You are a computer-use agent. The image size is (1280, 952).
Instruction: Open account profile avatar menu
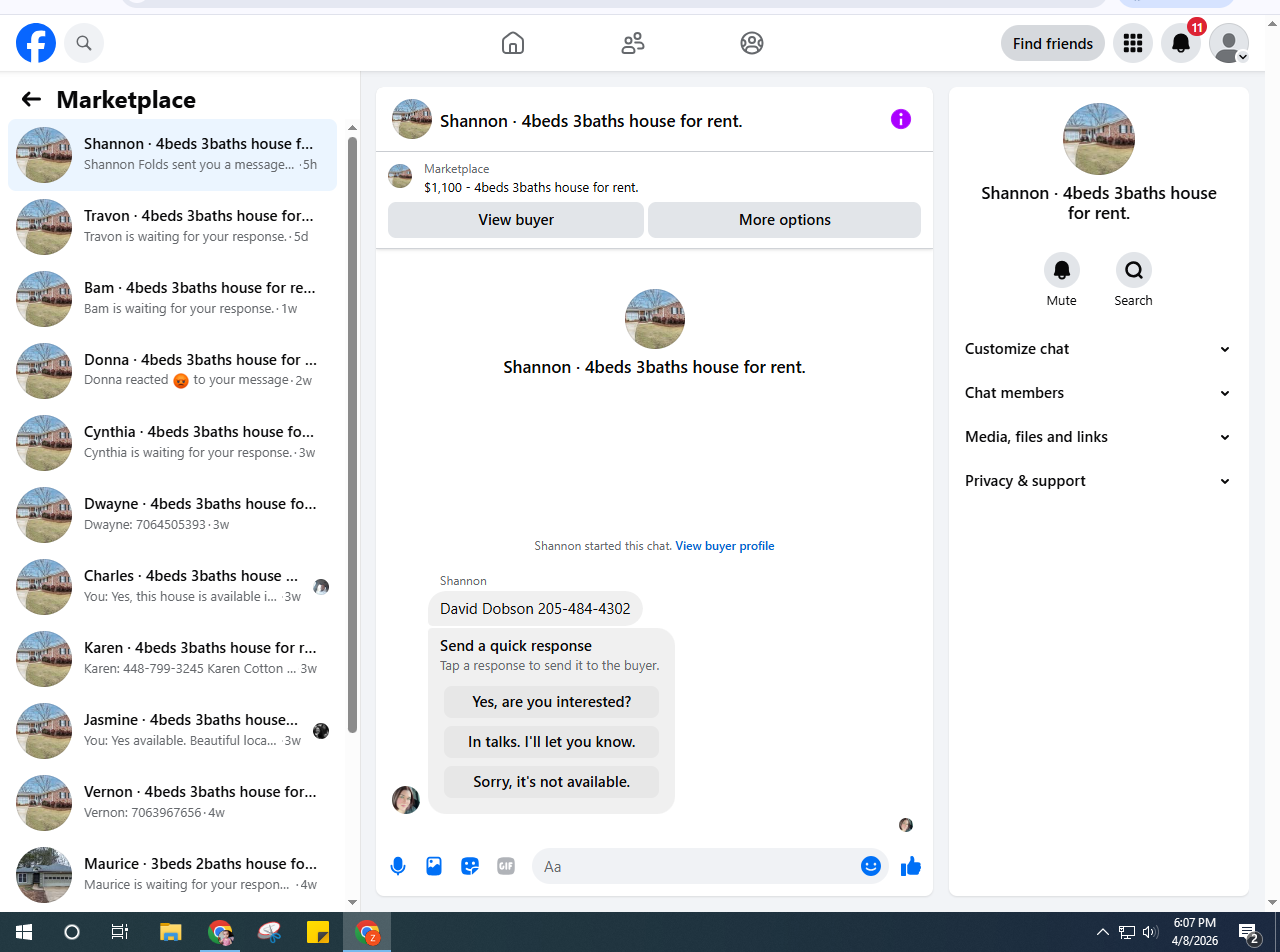pos(1229,43)
